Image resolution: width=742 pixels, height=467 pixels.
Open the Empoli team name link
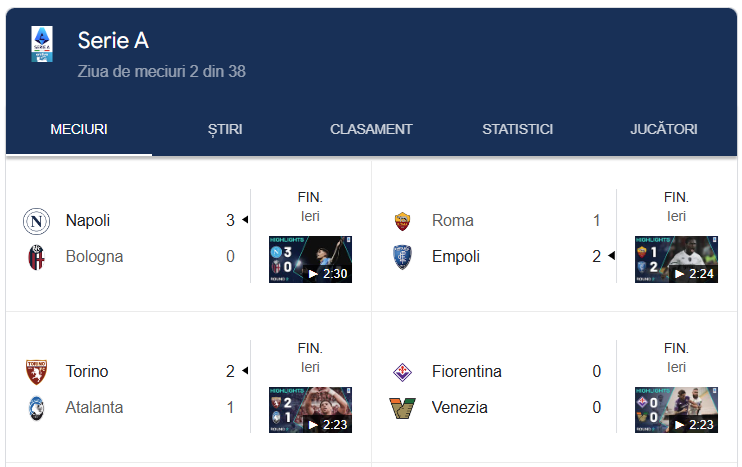(x=456, y=256)
